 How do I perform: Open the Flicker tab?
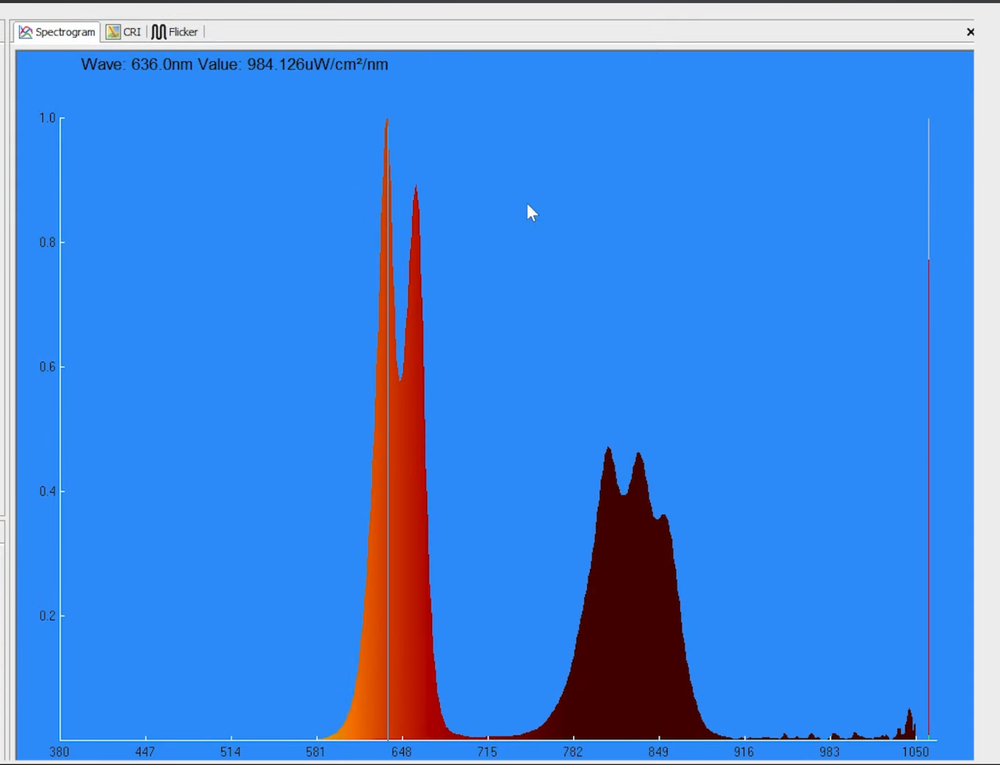pyautogui.click(x=183, y=32)
